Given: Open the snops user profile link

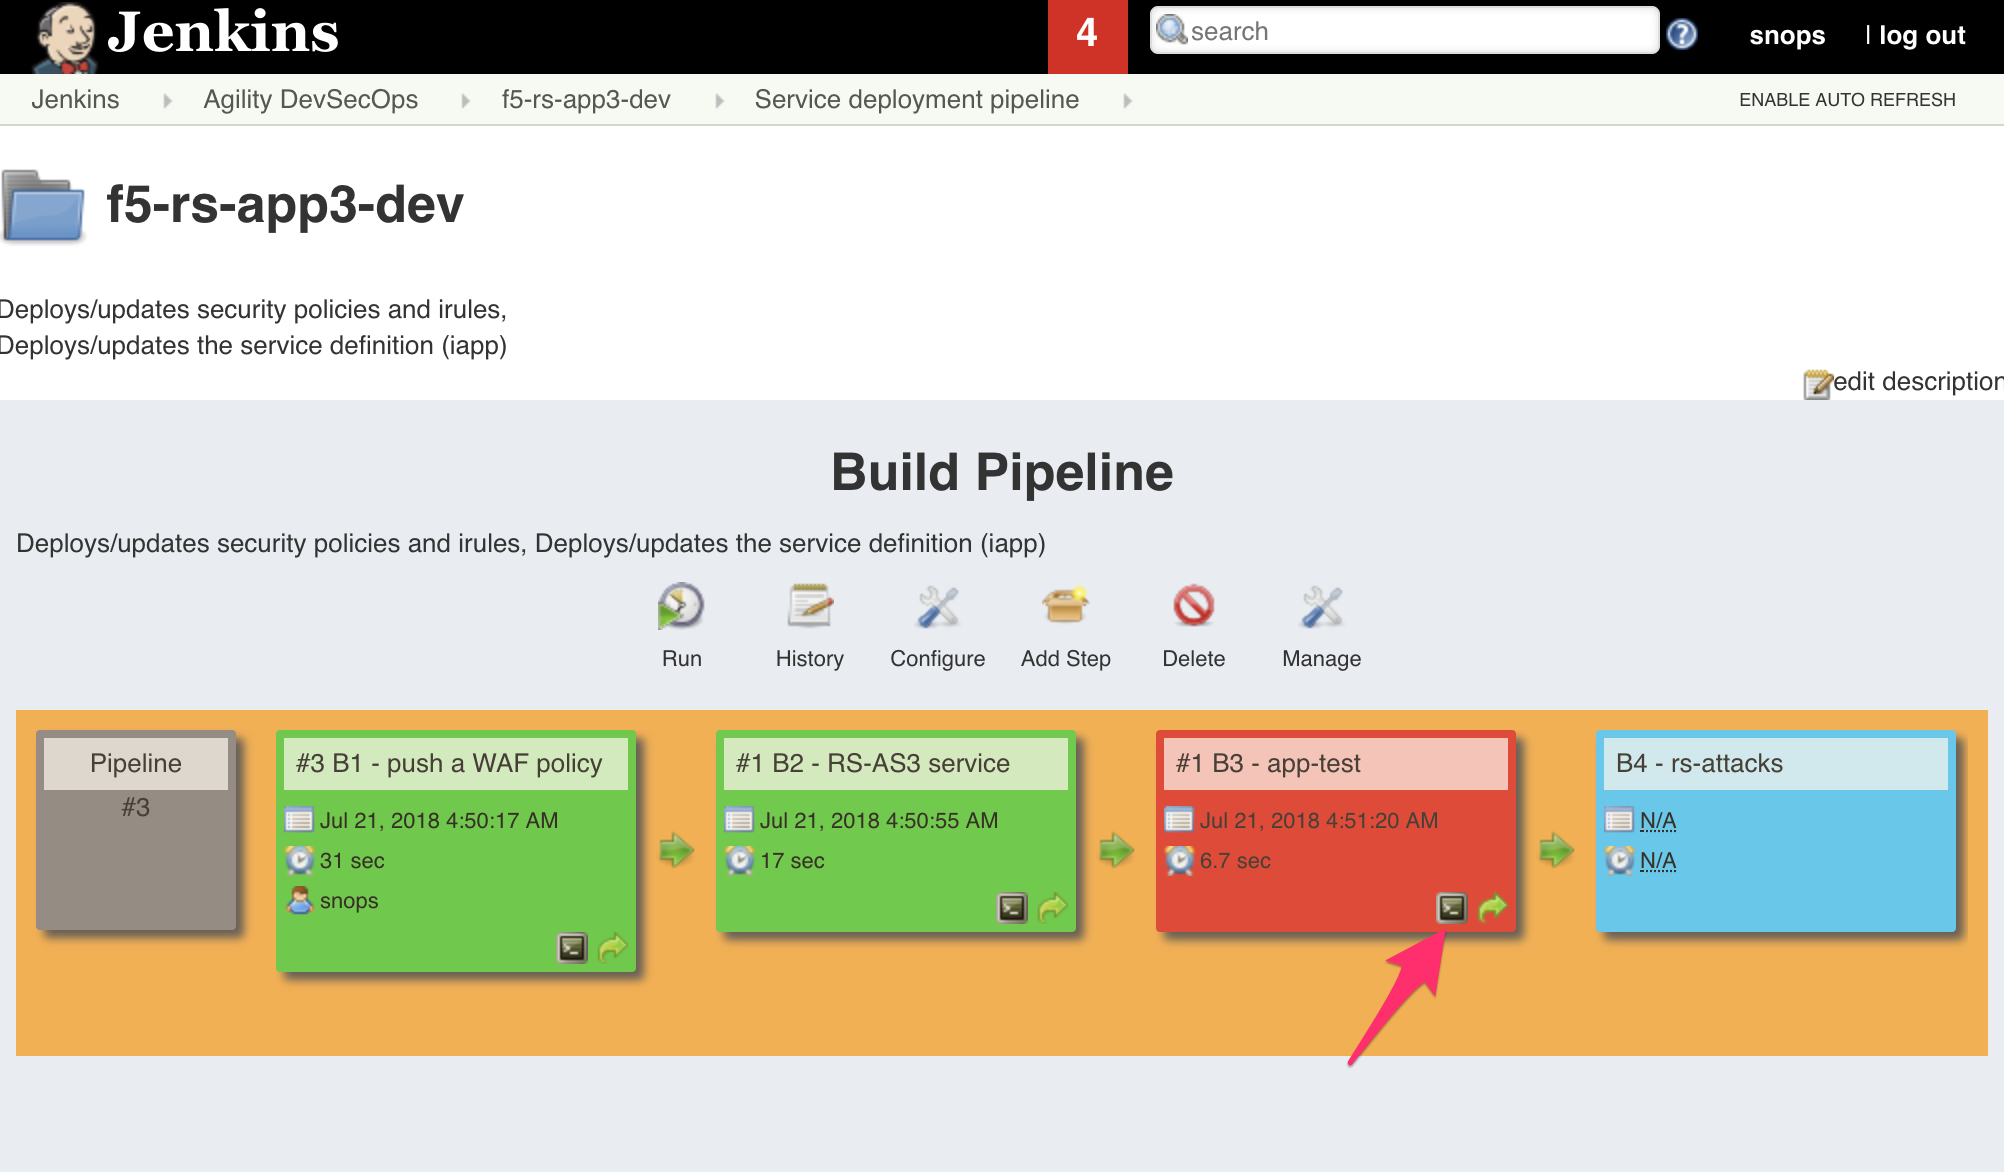Looking at the screenshot, I should point(1787,35).
